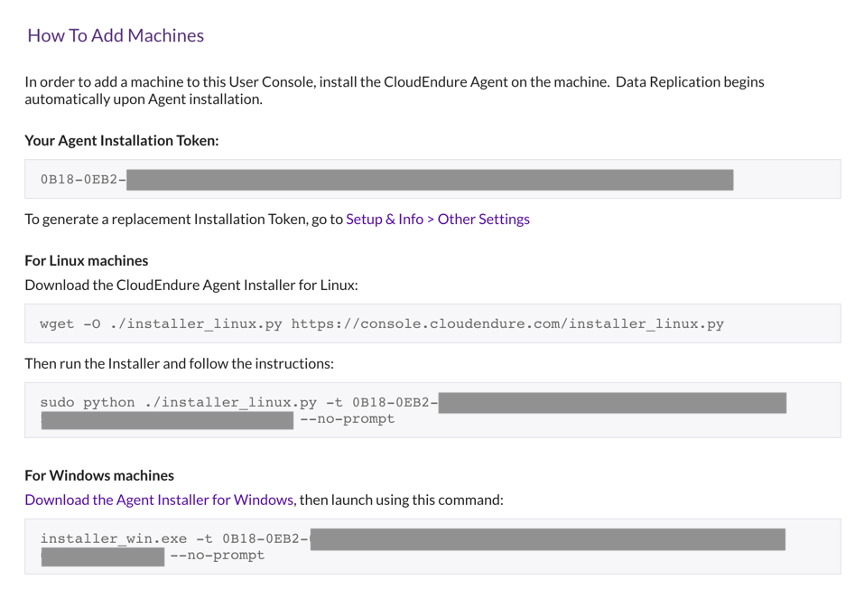Click the installer_win.exe command box
The width and height of the screenshot is (864, 598).
pos(433,547)
